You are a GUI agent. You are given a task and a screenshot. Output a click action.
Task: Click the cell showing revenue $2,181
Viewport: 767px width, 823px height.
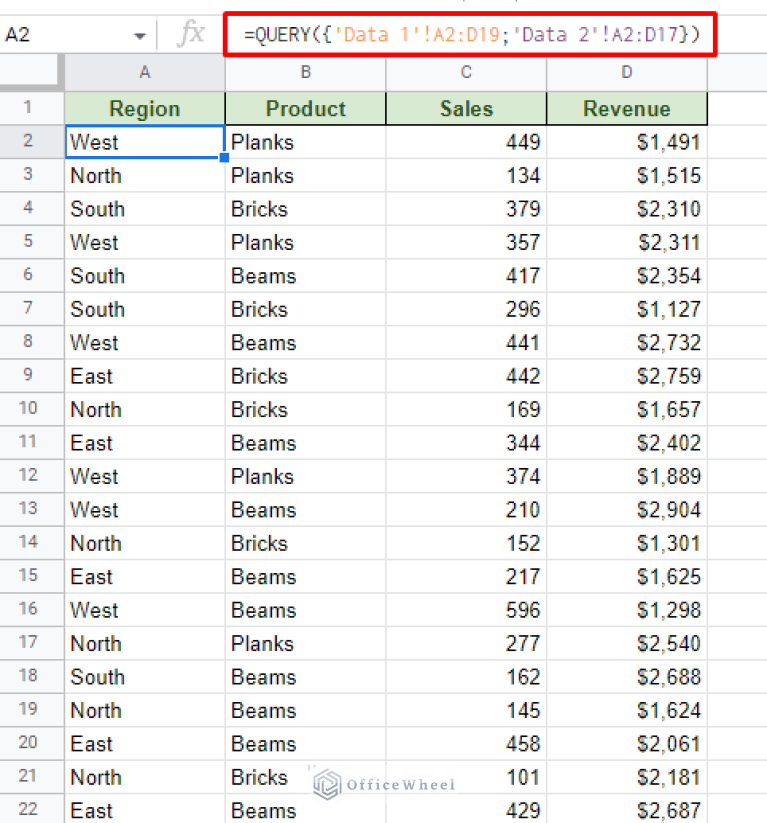tap(626, 777)
